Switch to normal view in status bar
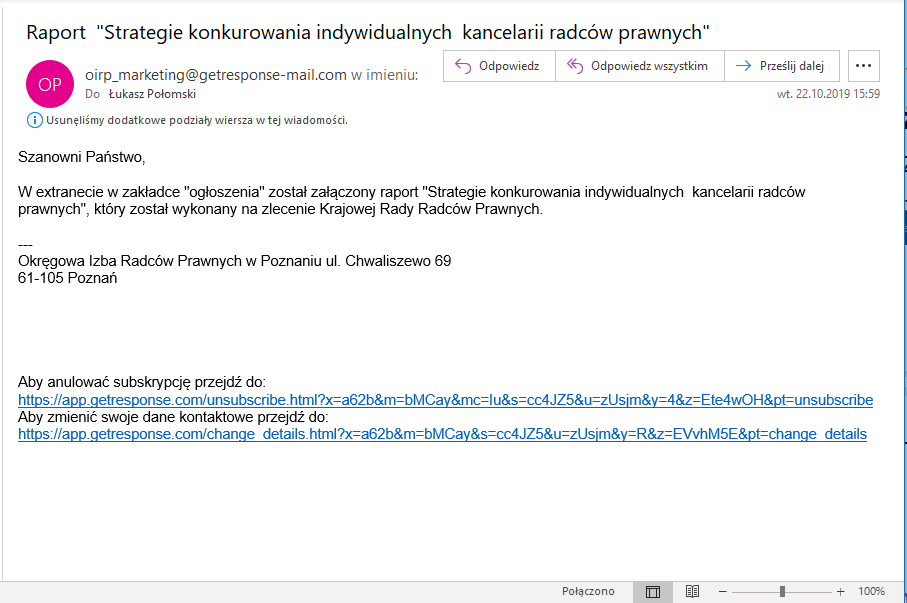The width and height of the screenshot is (907, 603). (653, 591)
